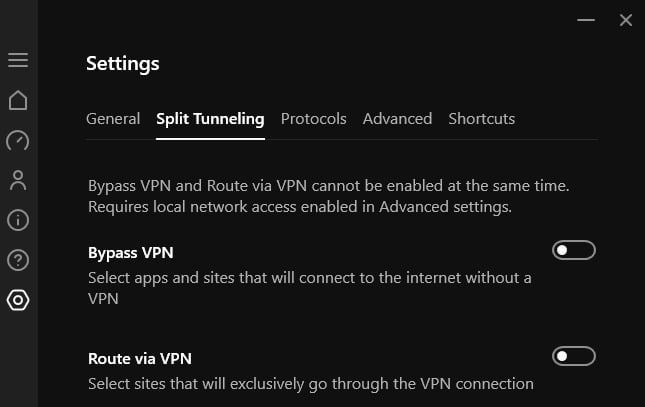This screenshot has width=645, height=407.
Task: Switch to the General tab
Action: 113,119
